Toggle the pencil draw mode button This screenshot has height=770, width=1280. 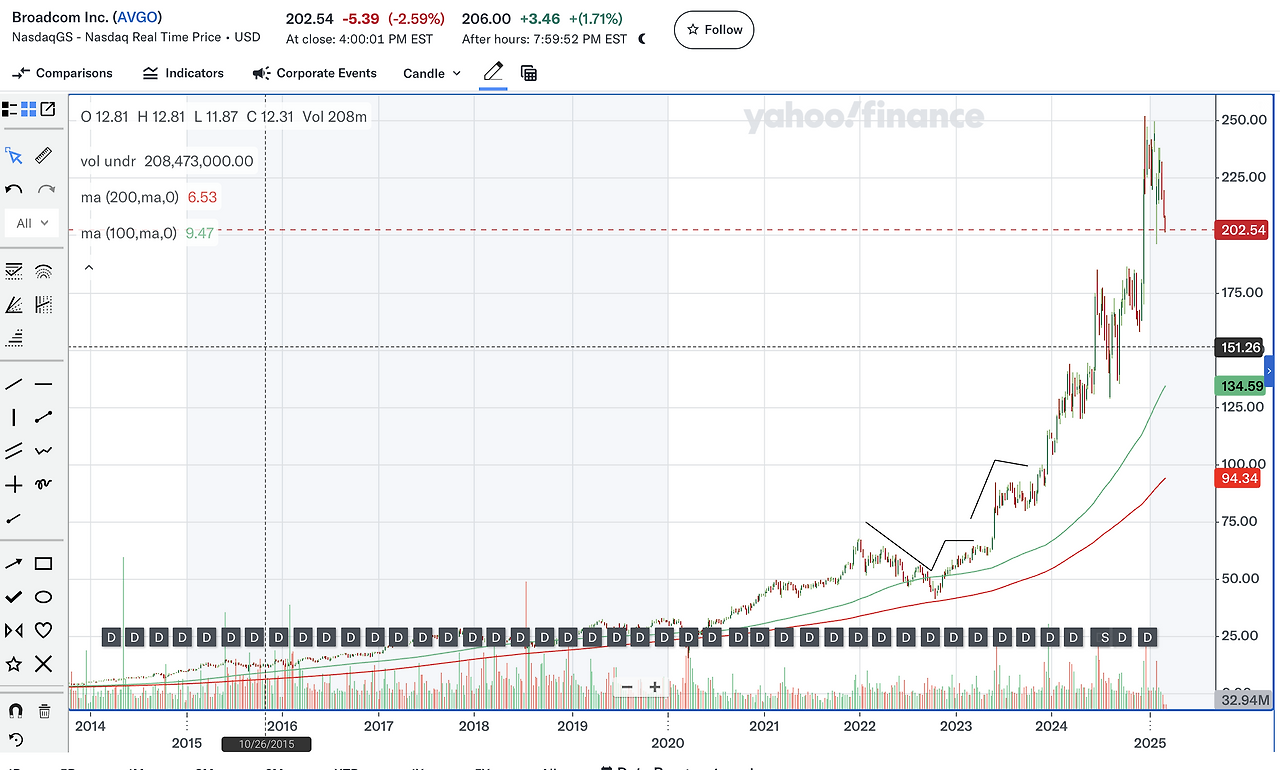coord(493,72)
